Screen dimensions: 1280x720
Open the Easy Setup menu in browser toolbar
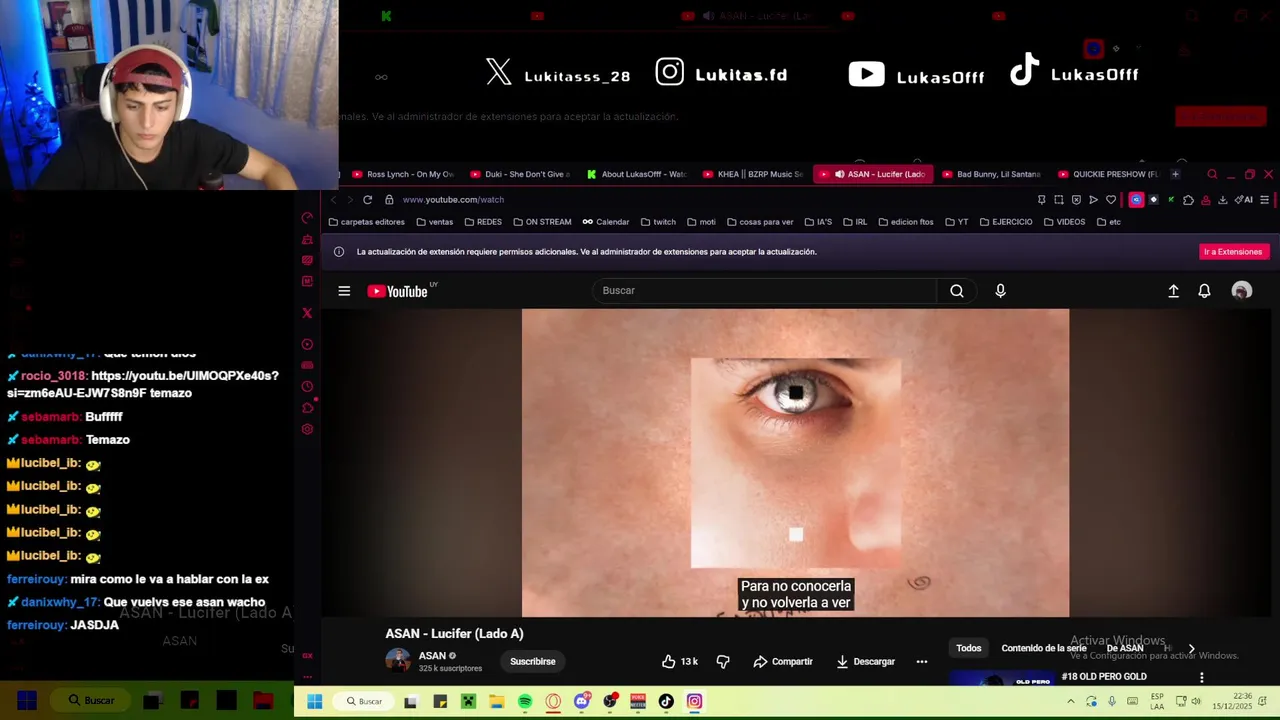pyautogui.click(x=1264, y=200)
